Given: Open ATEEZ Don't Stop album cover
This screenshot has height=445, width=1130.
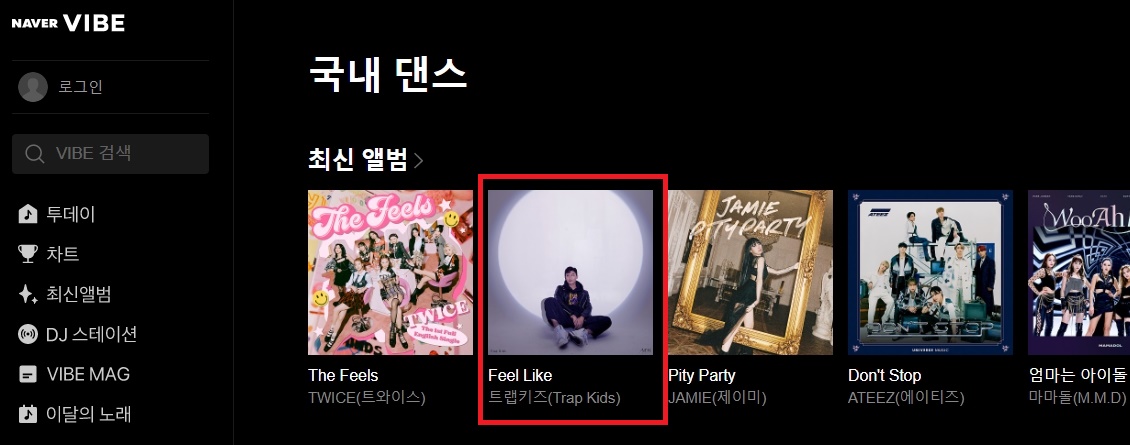Looking at the screenshot, I should 930,273.
